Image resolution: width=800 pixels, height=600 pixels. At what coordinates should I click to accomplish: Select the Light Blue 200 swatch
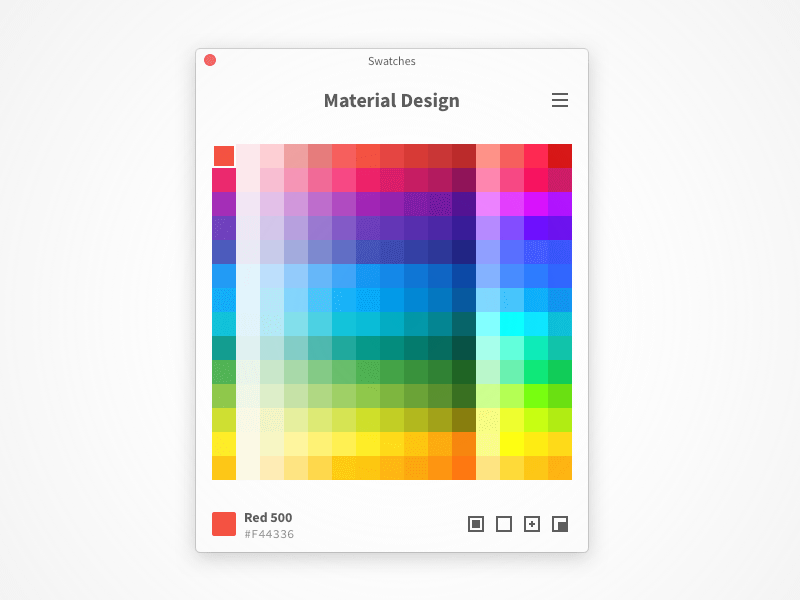[296, 299]
